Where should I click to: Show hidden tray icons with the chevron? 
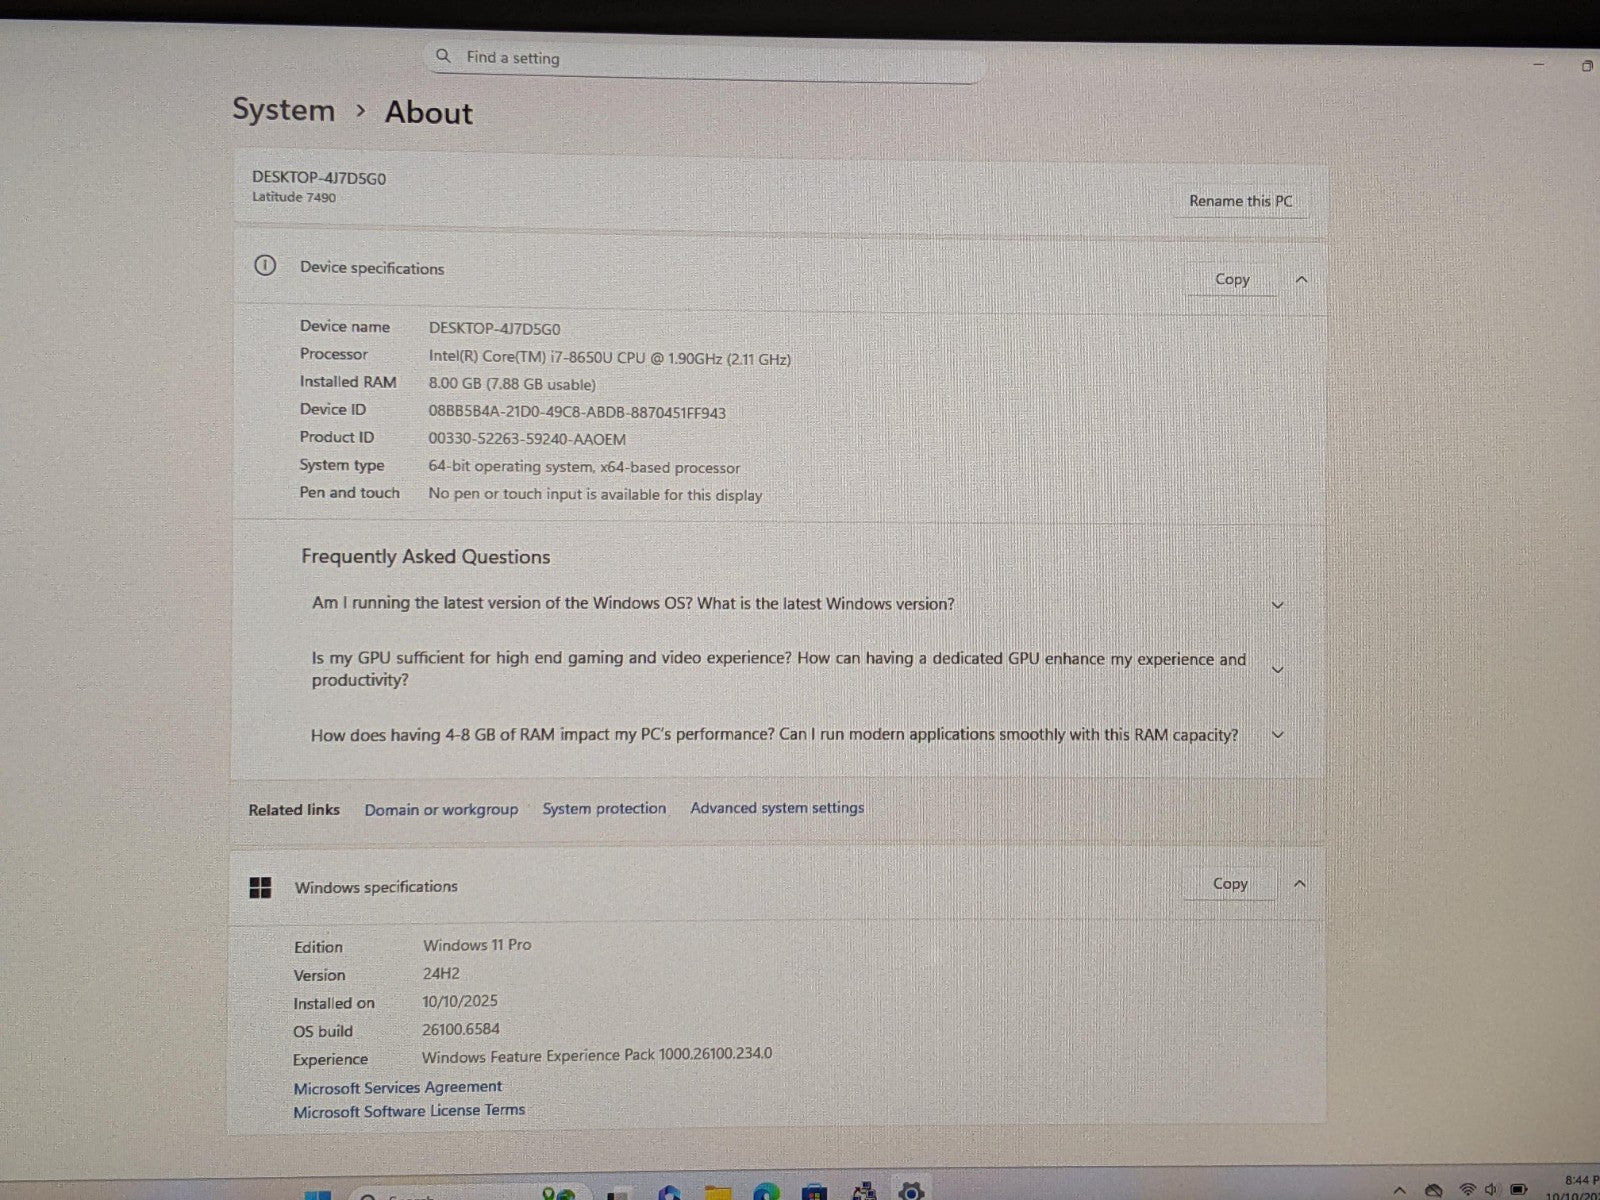click(x=1399, y=1190)
